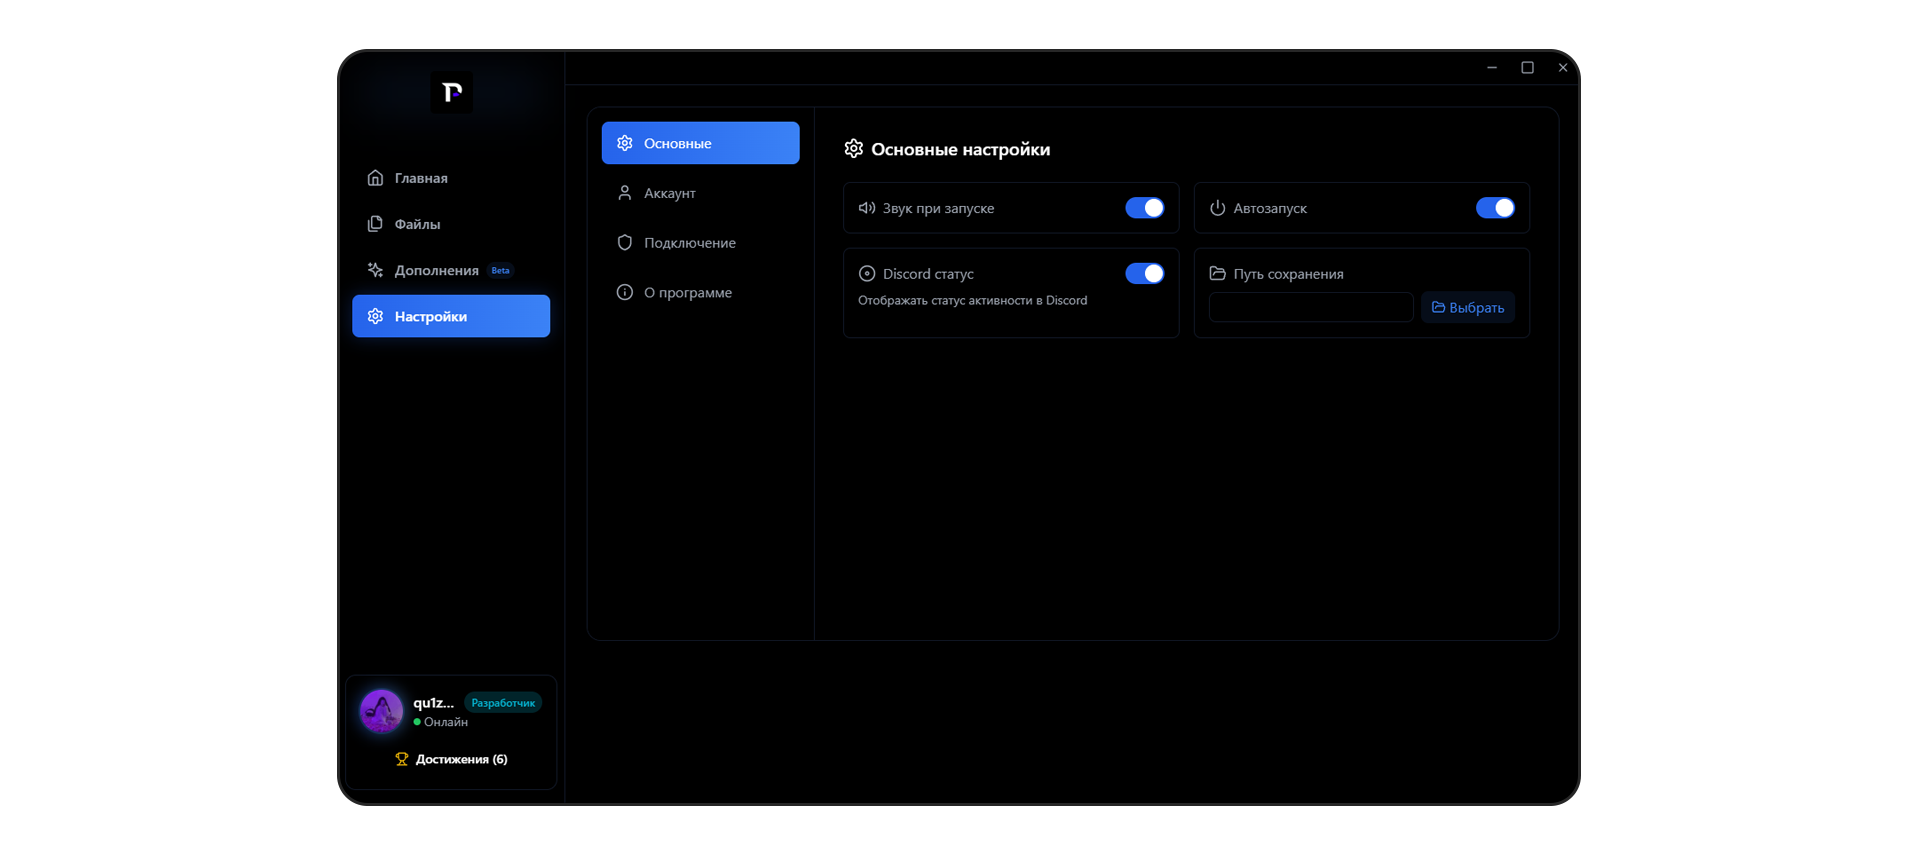Click the person icon beside Аккаунт
This screenshot has width=1919, height=858.
click(x=625, y=193)
